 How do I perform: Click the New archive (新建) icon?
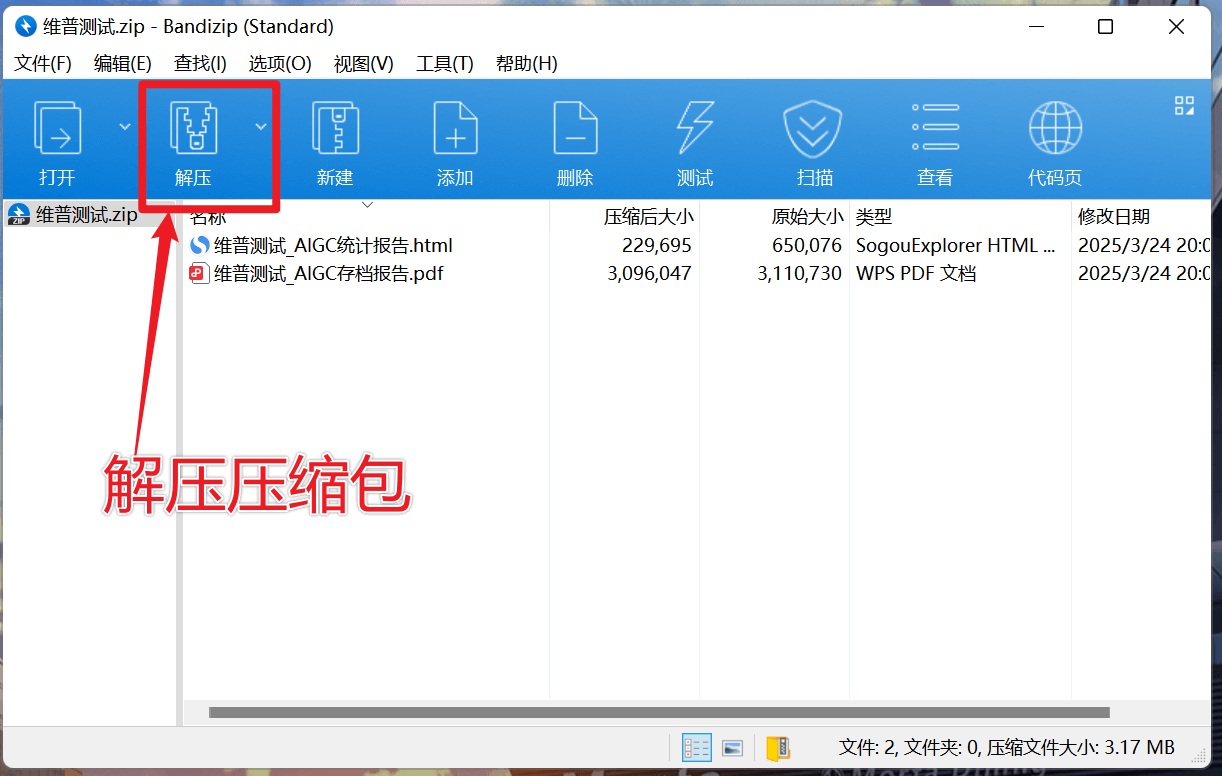[x=335, y=128]
